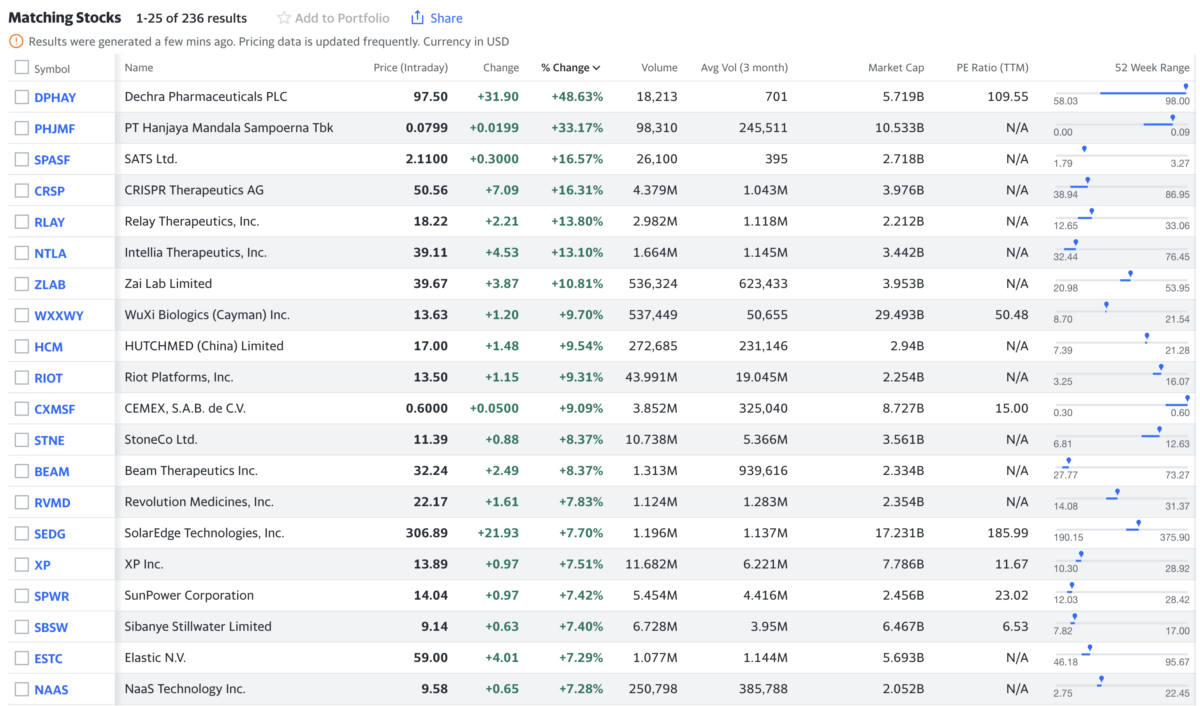
Task: Click the 185.99 PE ratio value
Action: [x=1007, y=533]
